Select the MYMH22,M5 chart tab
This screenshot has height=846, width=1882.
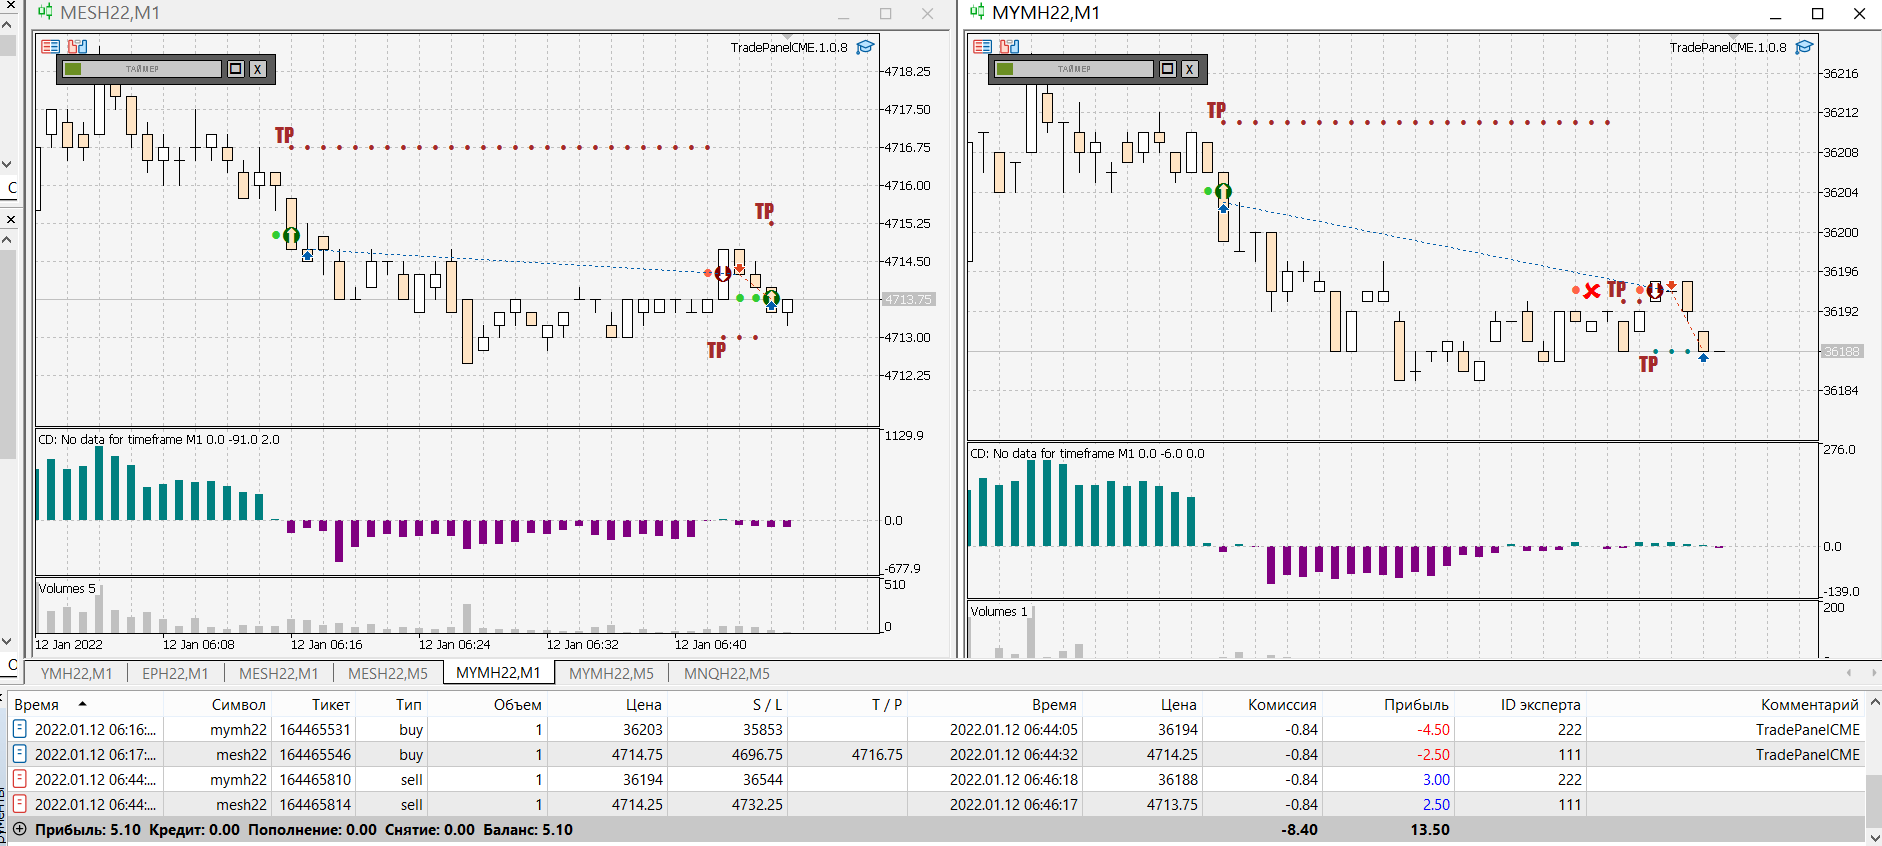pos(611,673)
